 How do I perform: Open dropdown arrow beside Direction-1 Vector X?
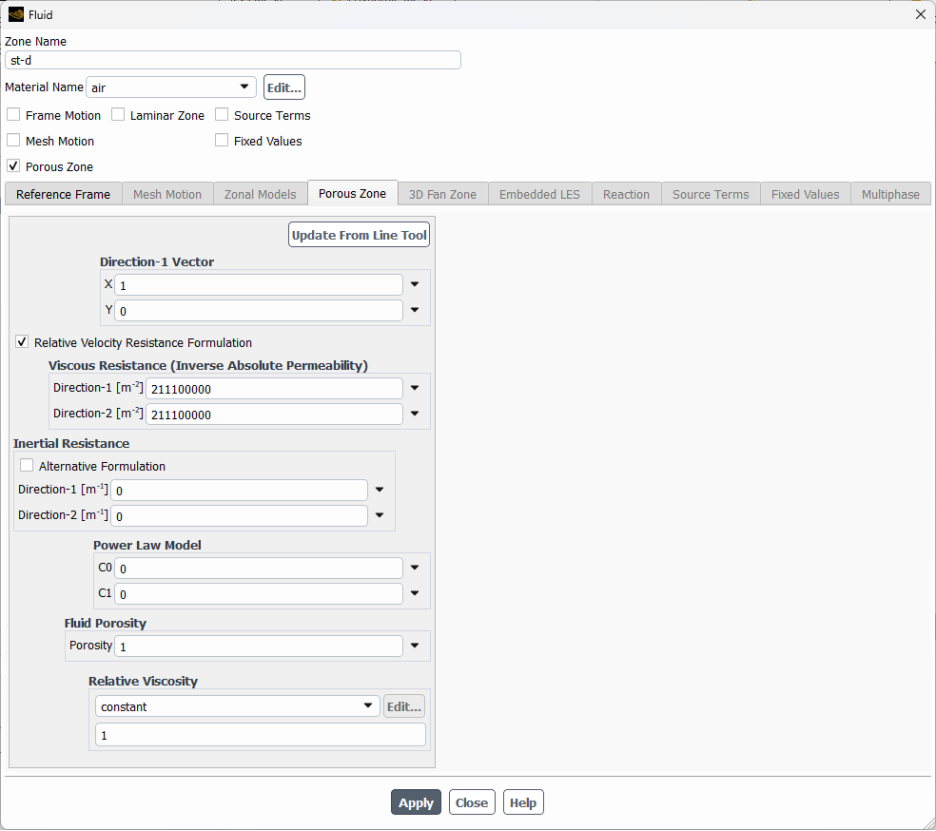[415, 285]
